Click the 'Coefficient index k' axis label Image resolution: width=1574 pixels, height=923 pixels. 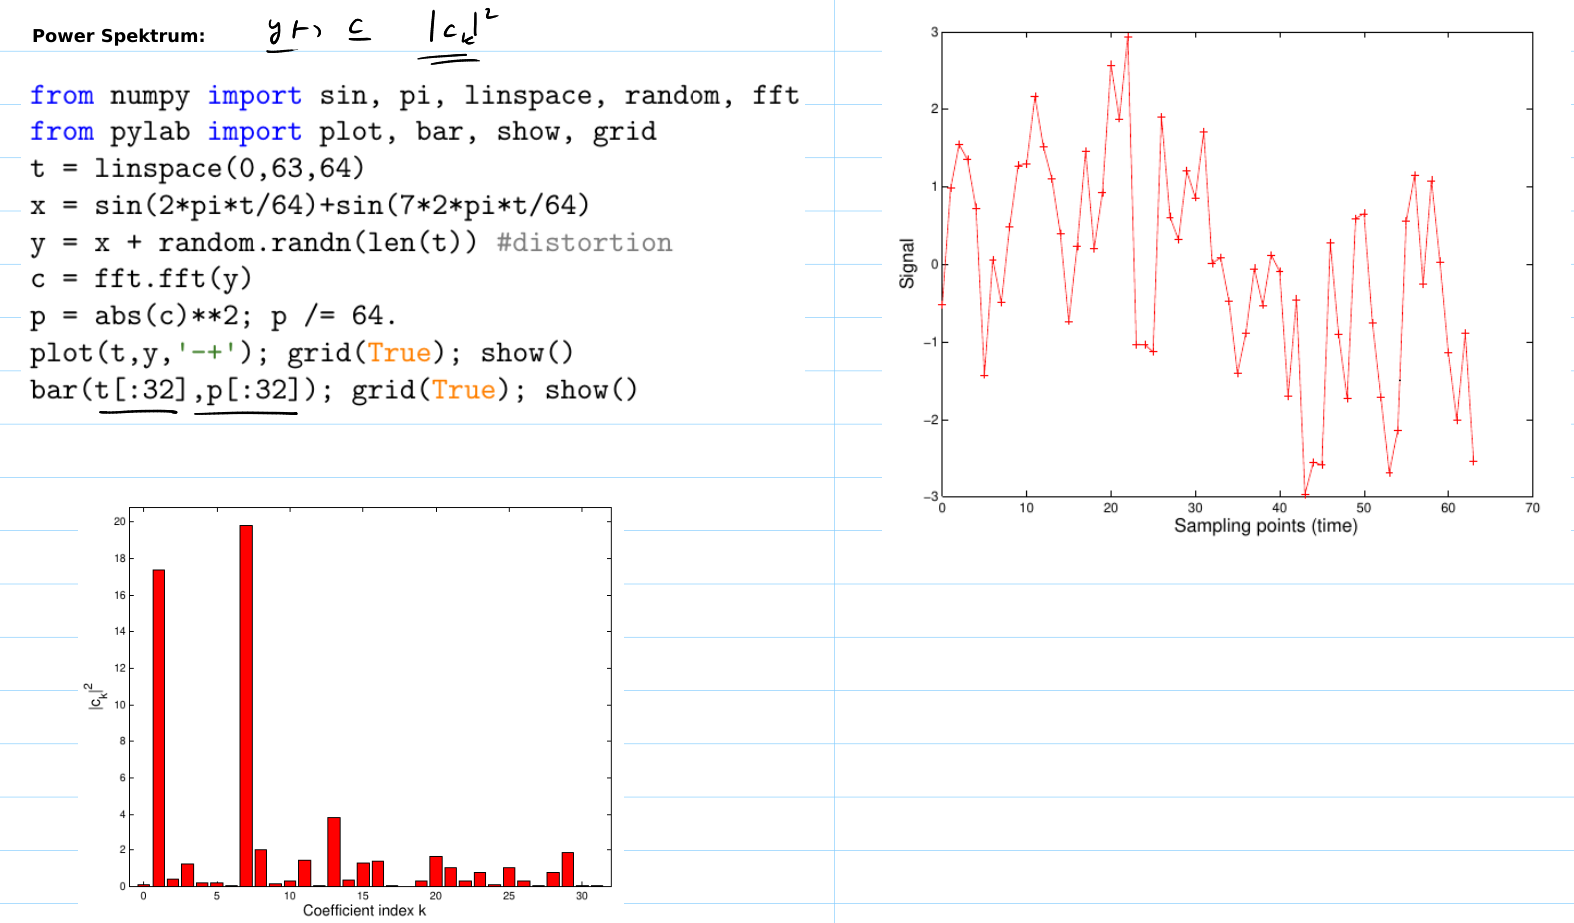click(364, 910)
